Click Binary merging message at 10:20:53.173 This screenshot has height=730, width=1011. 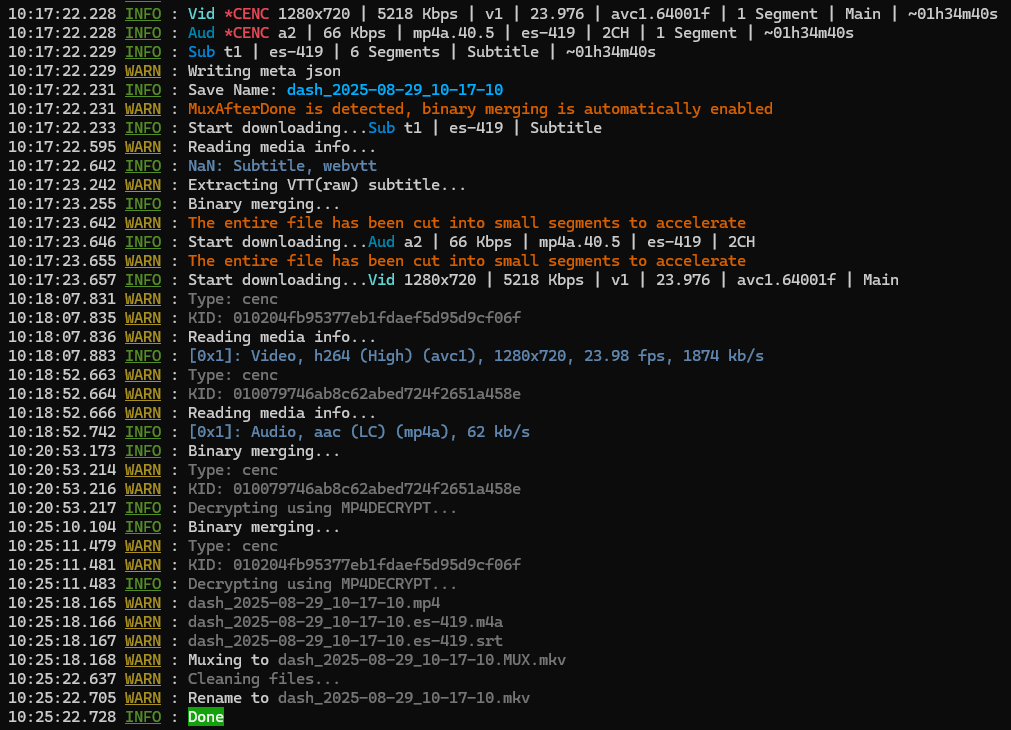pyautogui.click(x=264, y=451)
